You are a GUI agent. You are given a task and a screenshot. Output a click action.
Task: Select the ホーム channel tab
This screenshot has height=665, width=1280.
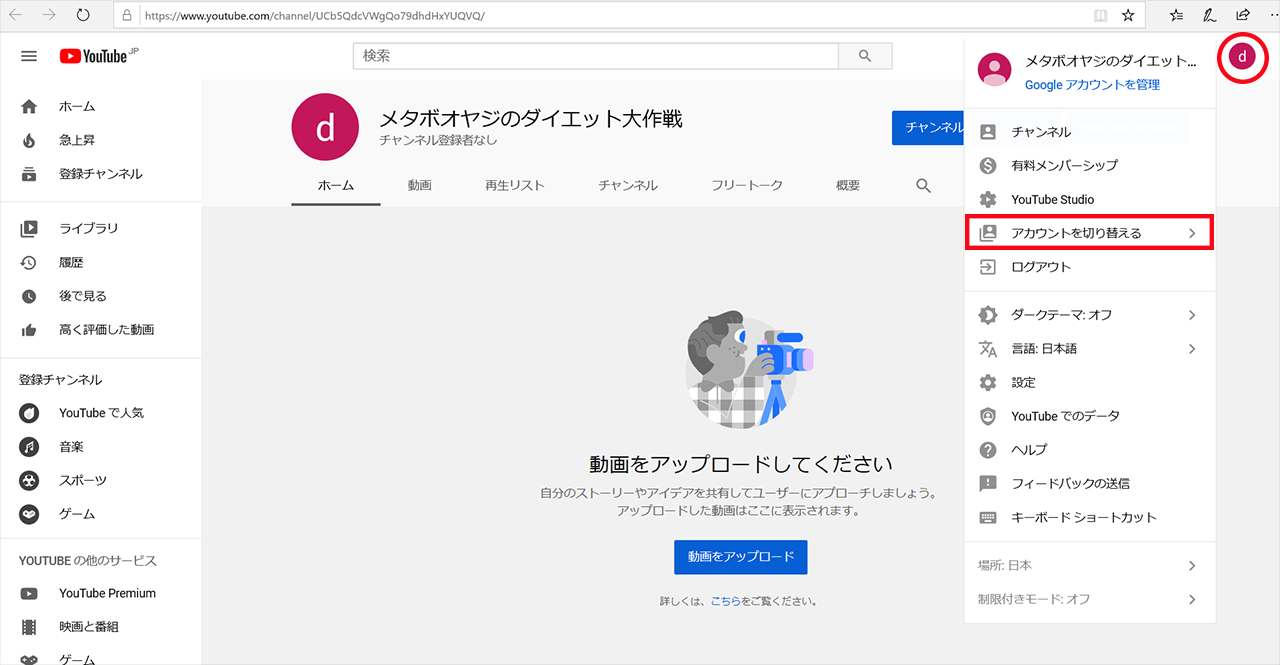pos(336,185)
